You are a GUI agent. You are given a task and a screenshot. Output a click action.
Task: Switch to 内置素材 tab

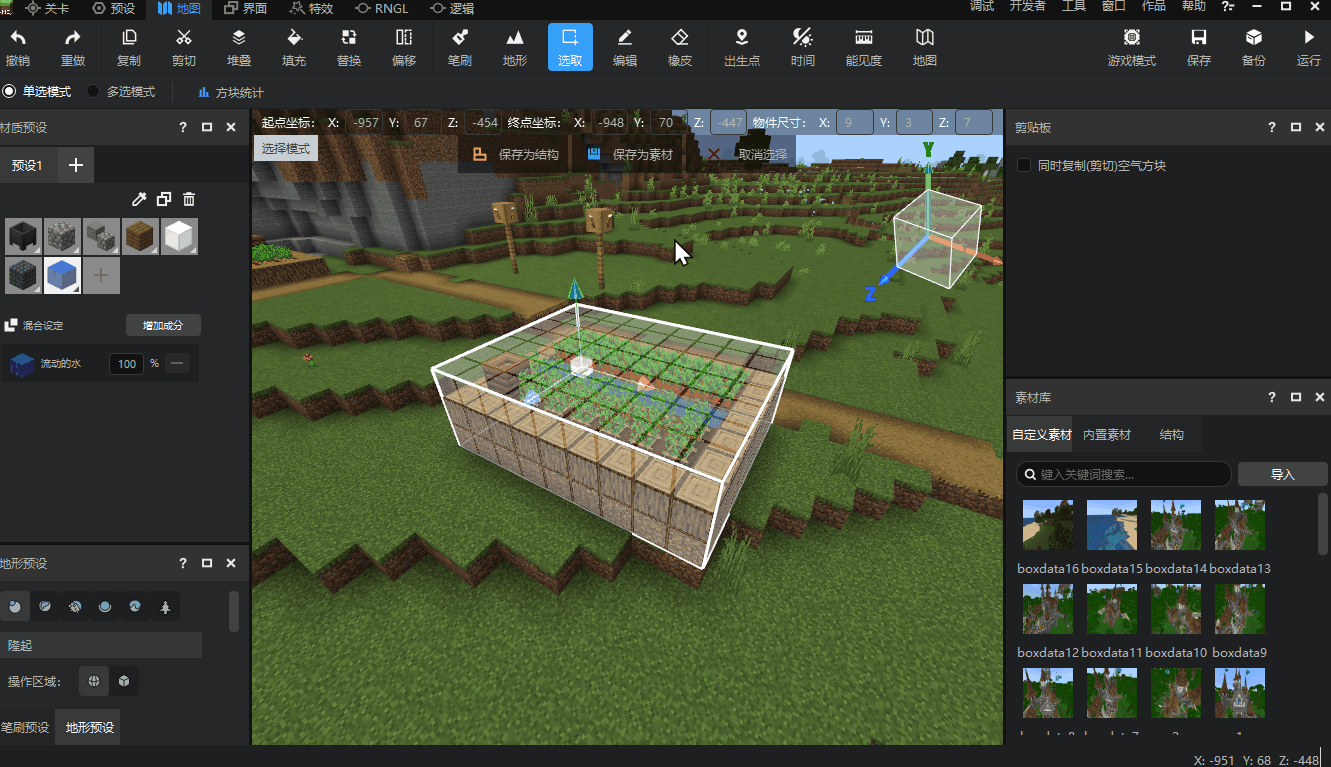click(1107, 435)
